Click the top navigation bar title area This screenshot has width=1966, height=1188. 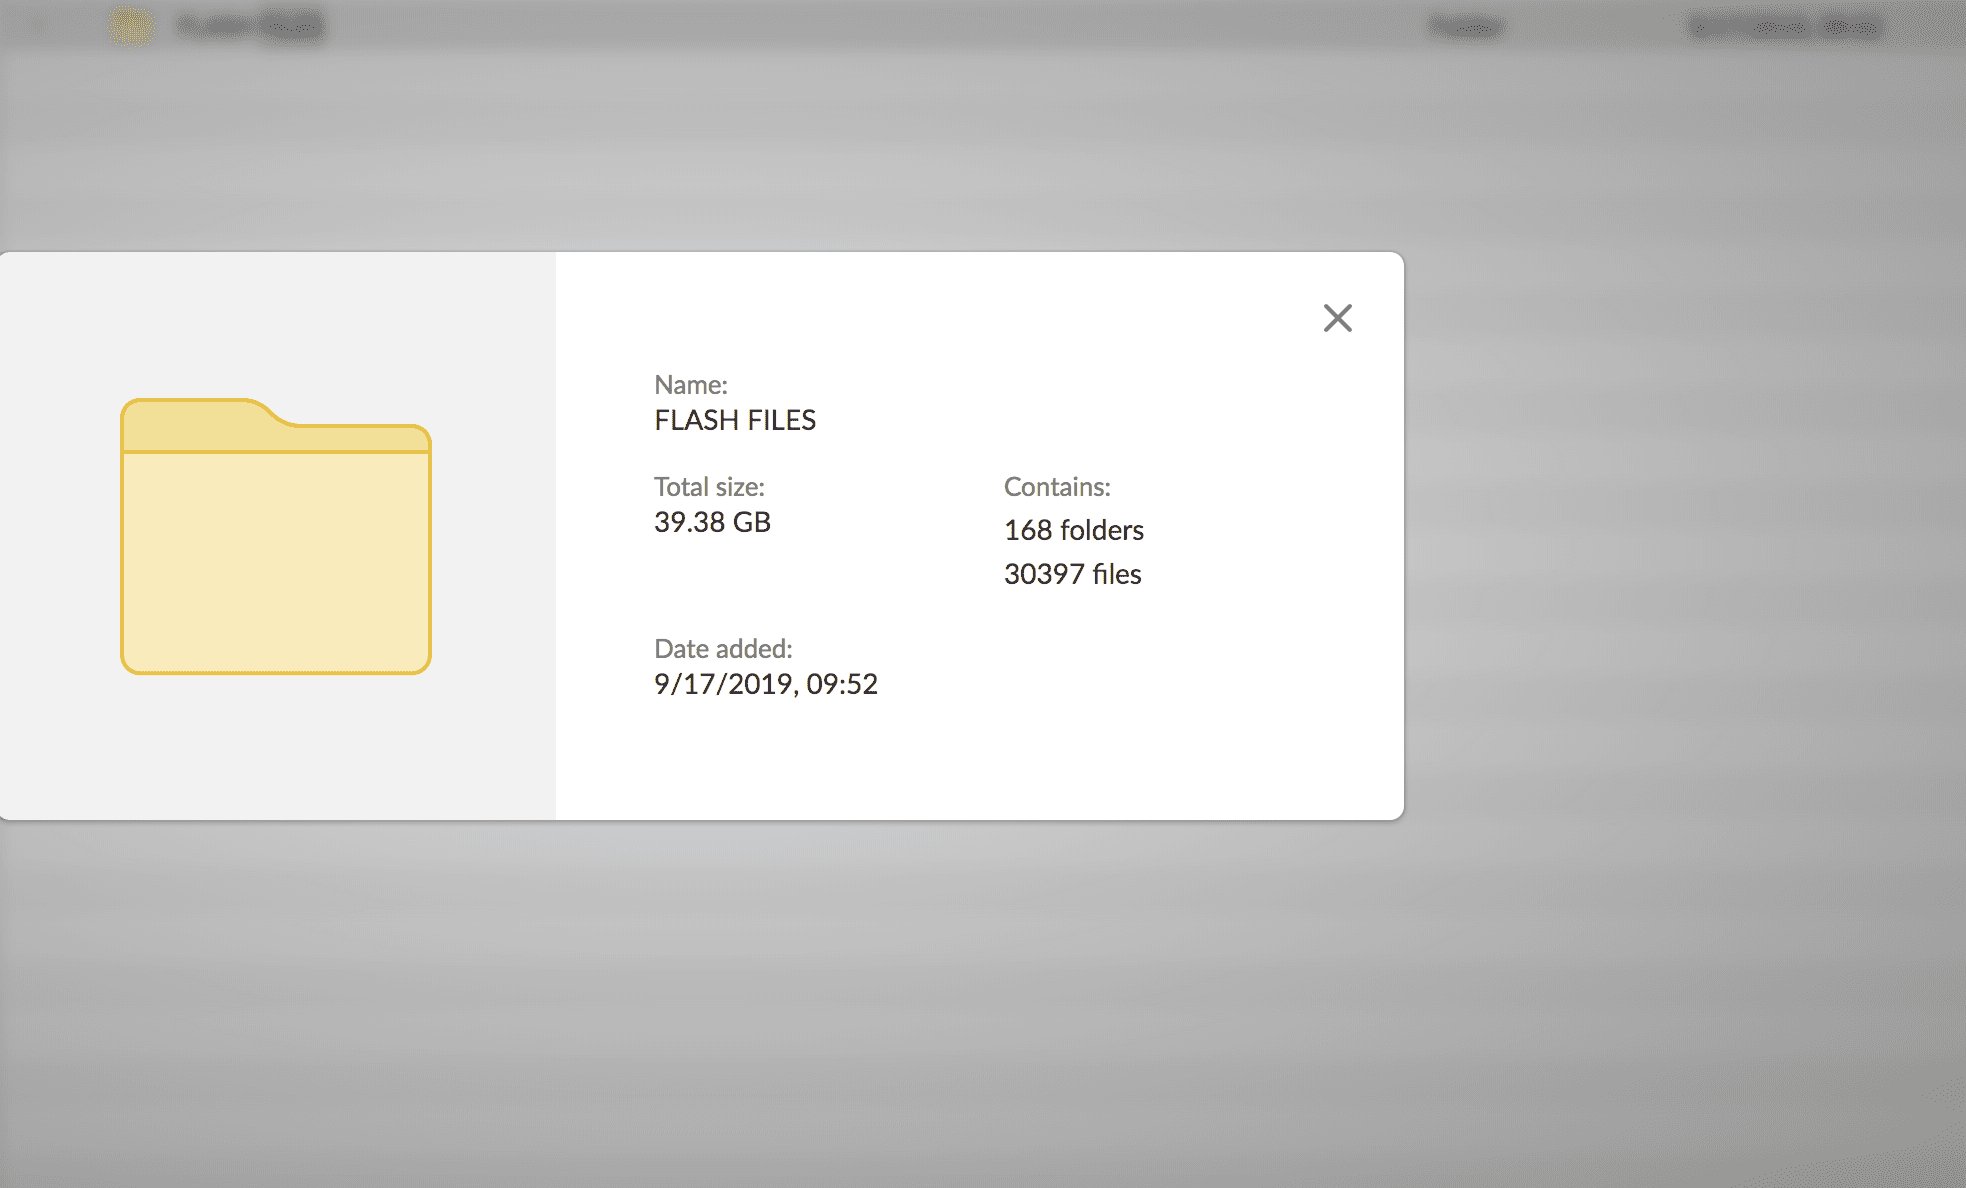click(x=250, y=25)
